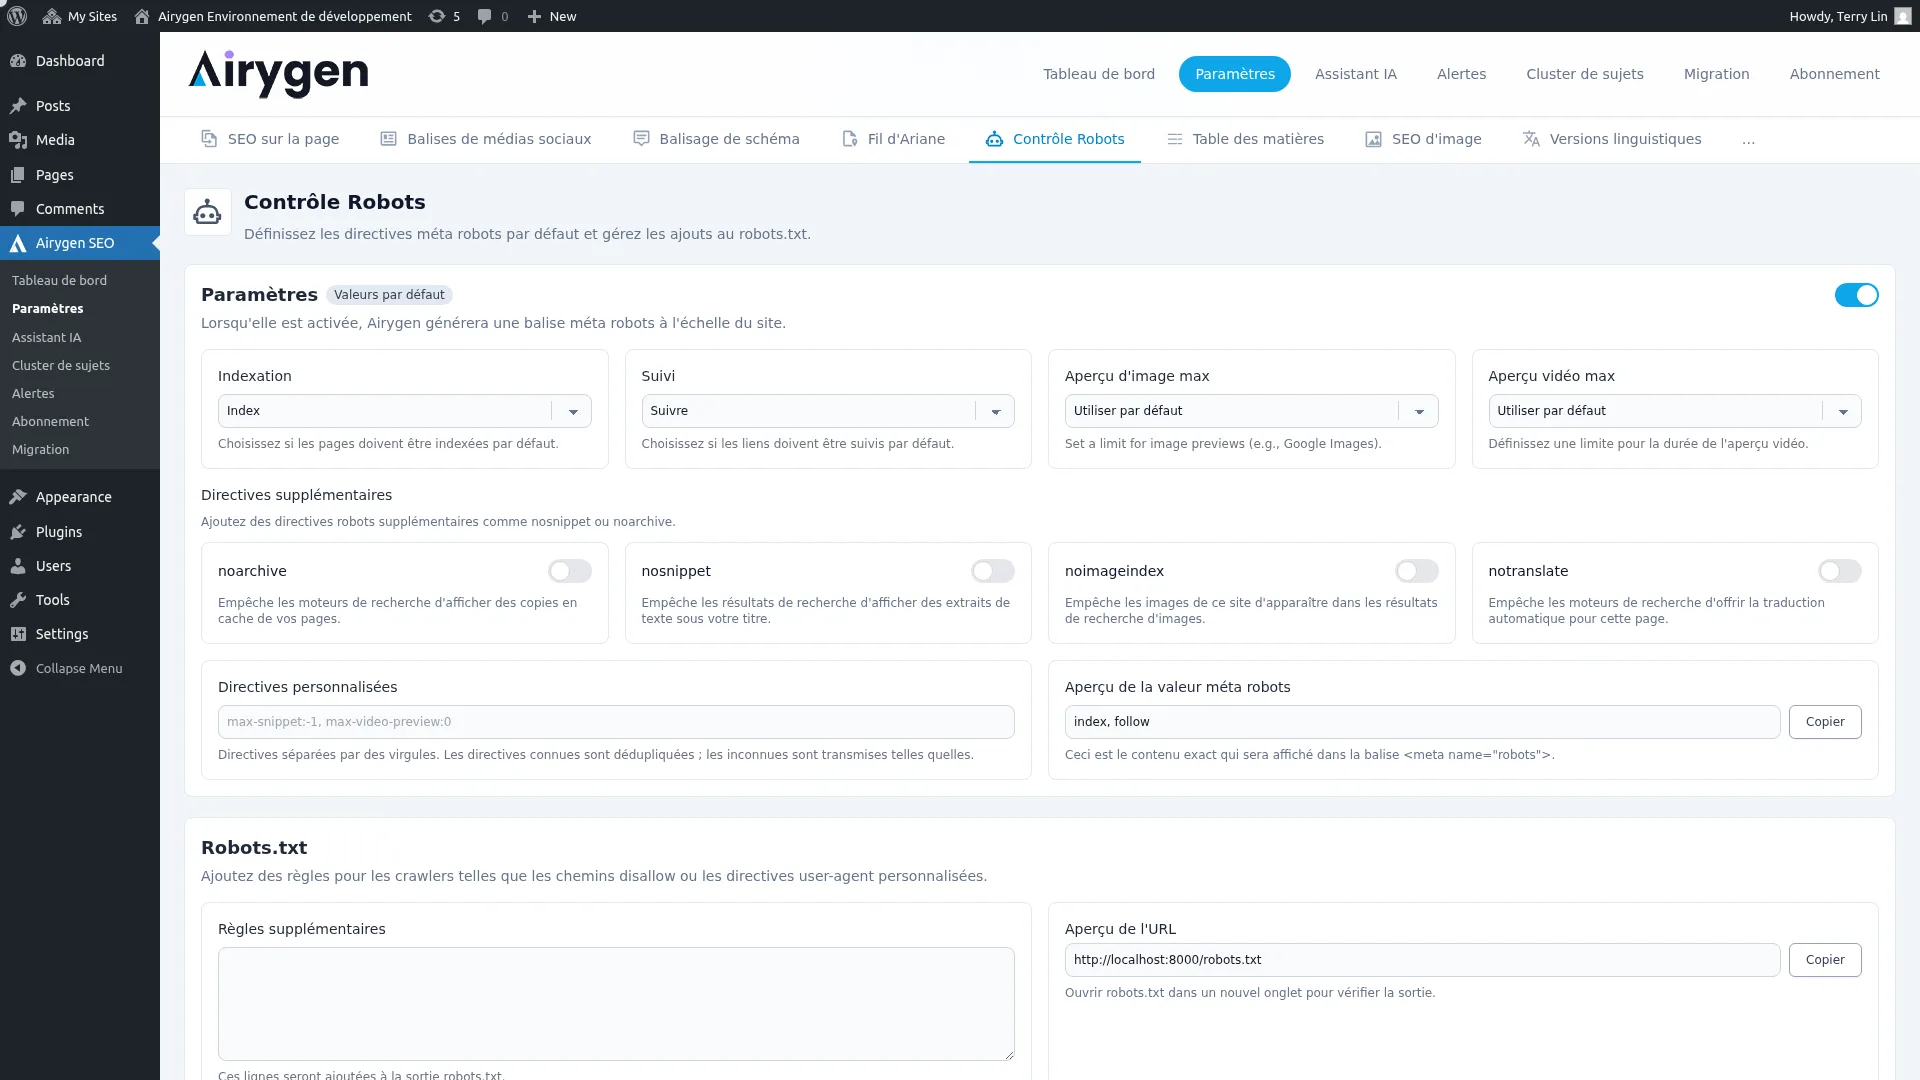Copy the meta robots preview value
This screenshot has width=1920, height=1080.
point(1825,722)
